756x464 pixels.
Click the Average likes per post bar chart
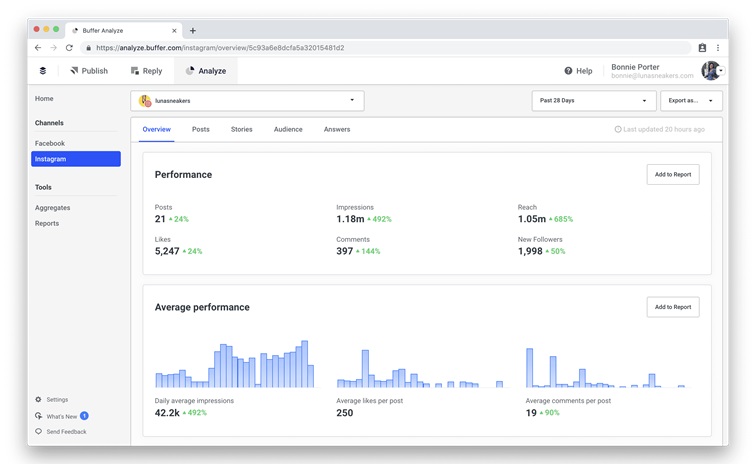pyautogui.click(x=420, y=368)
